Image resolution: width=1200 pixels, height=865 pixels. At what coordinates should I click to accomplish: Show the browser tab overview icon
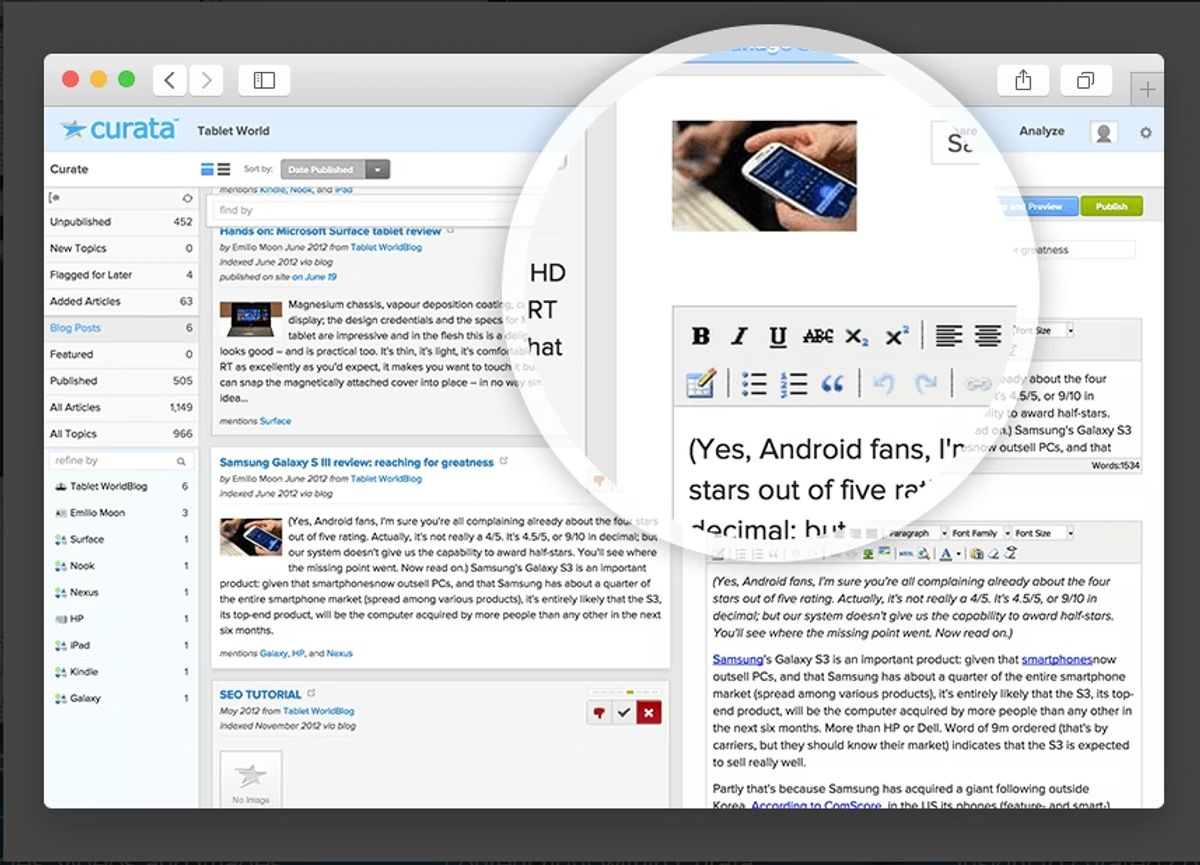click(x=1085, y=81)
